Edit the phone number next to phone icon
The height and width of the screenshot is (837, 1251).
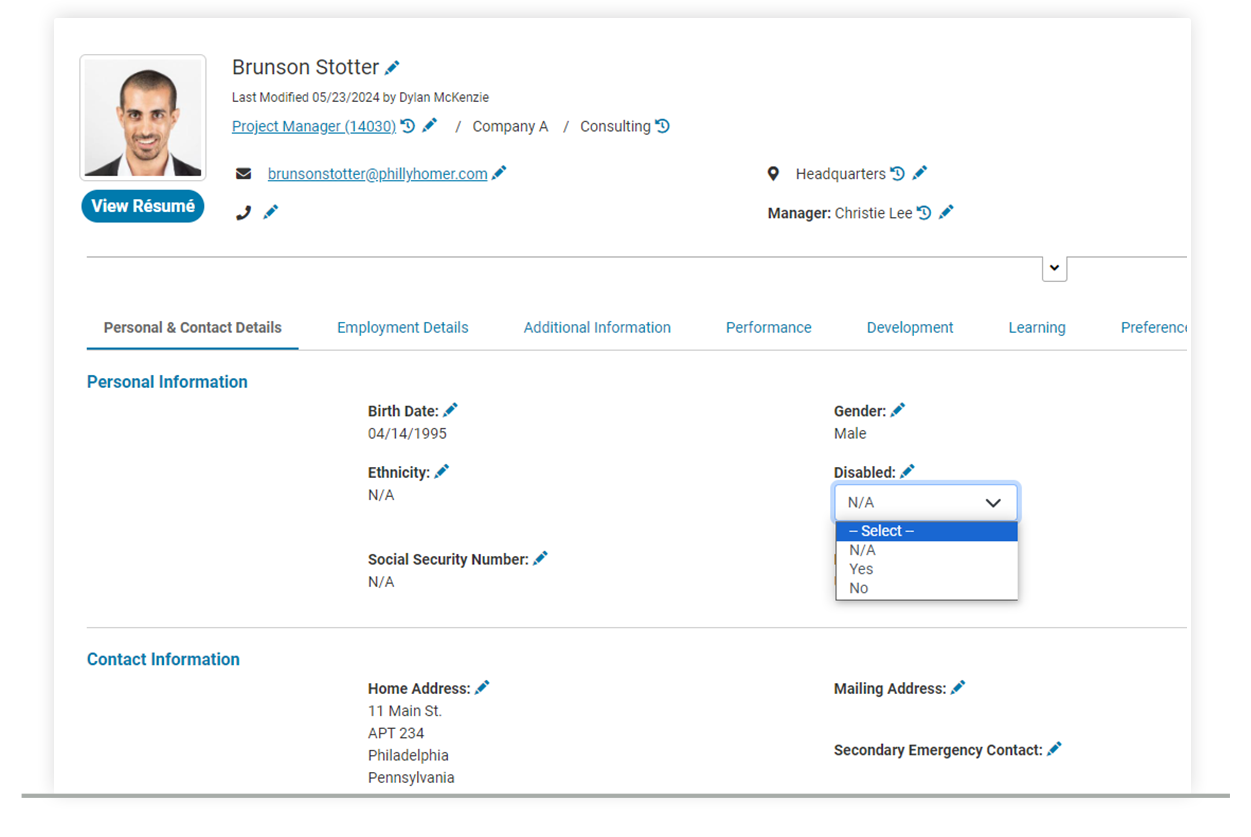pyautogui.click(x=270, y=211)
